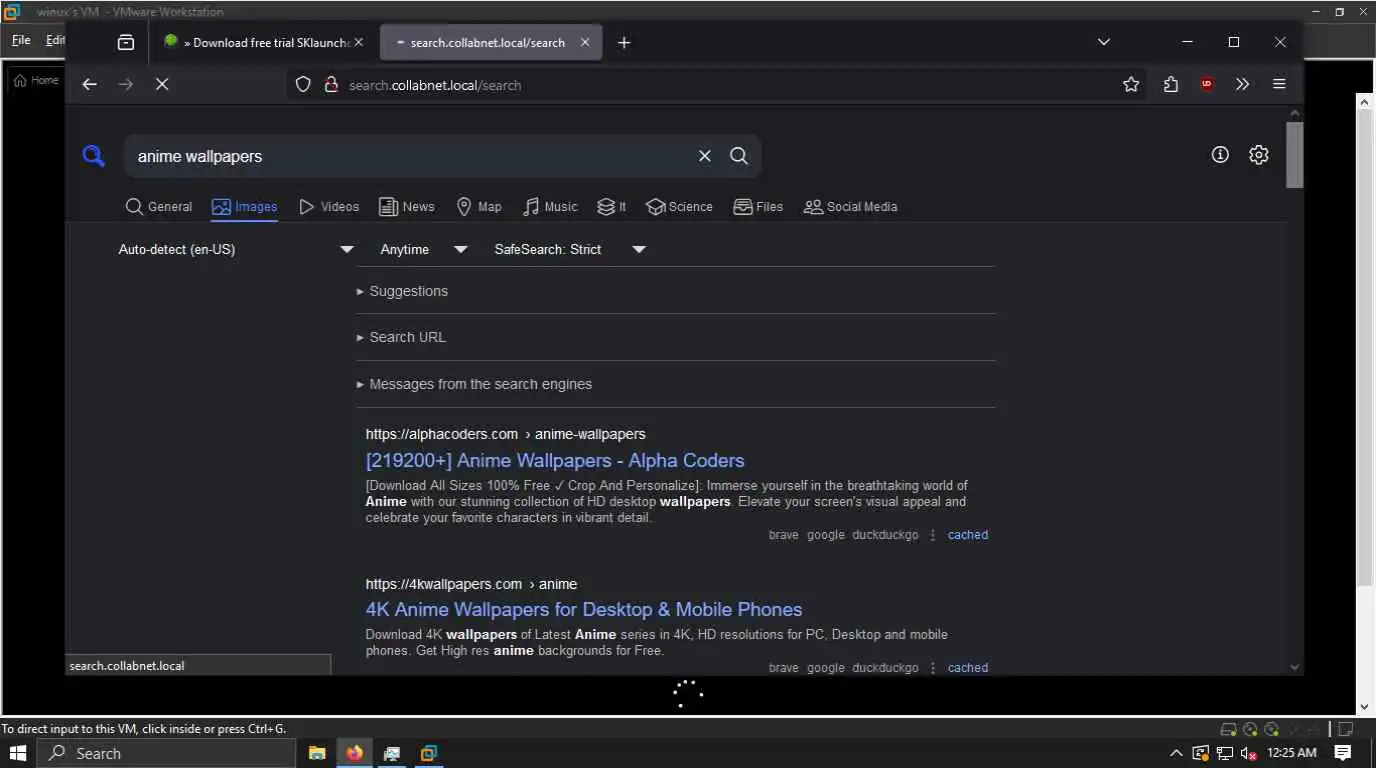
Task: Open the tracking protection shield icon
Action: coord(304,85)
